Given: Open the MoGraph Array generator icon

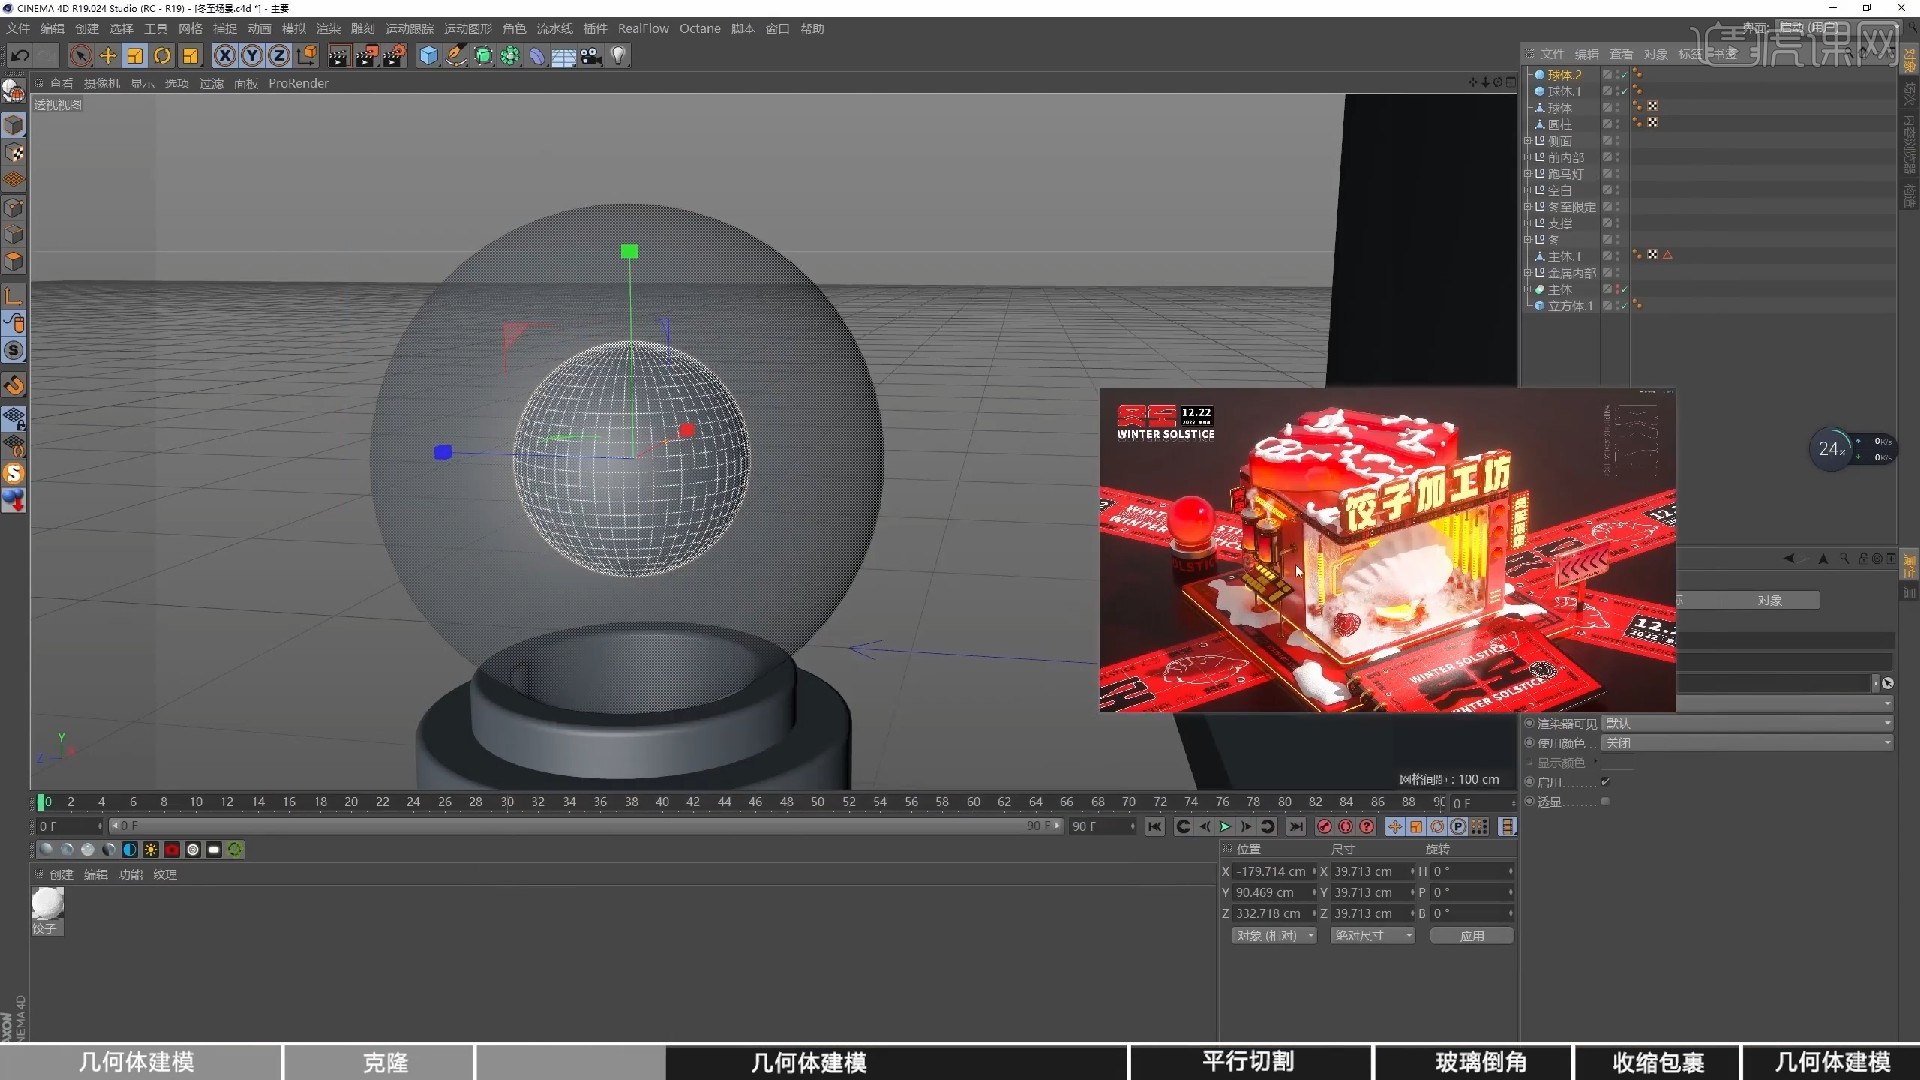Looking at the screenshot, I should [510, 56].
